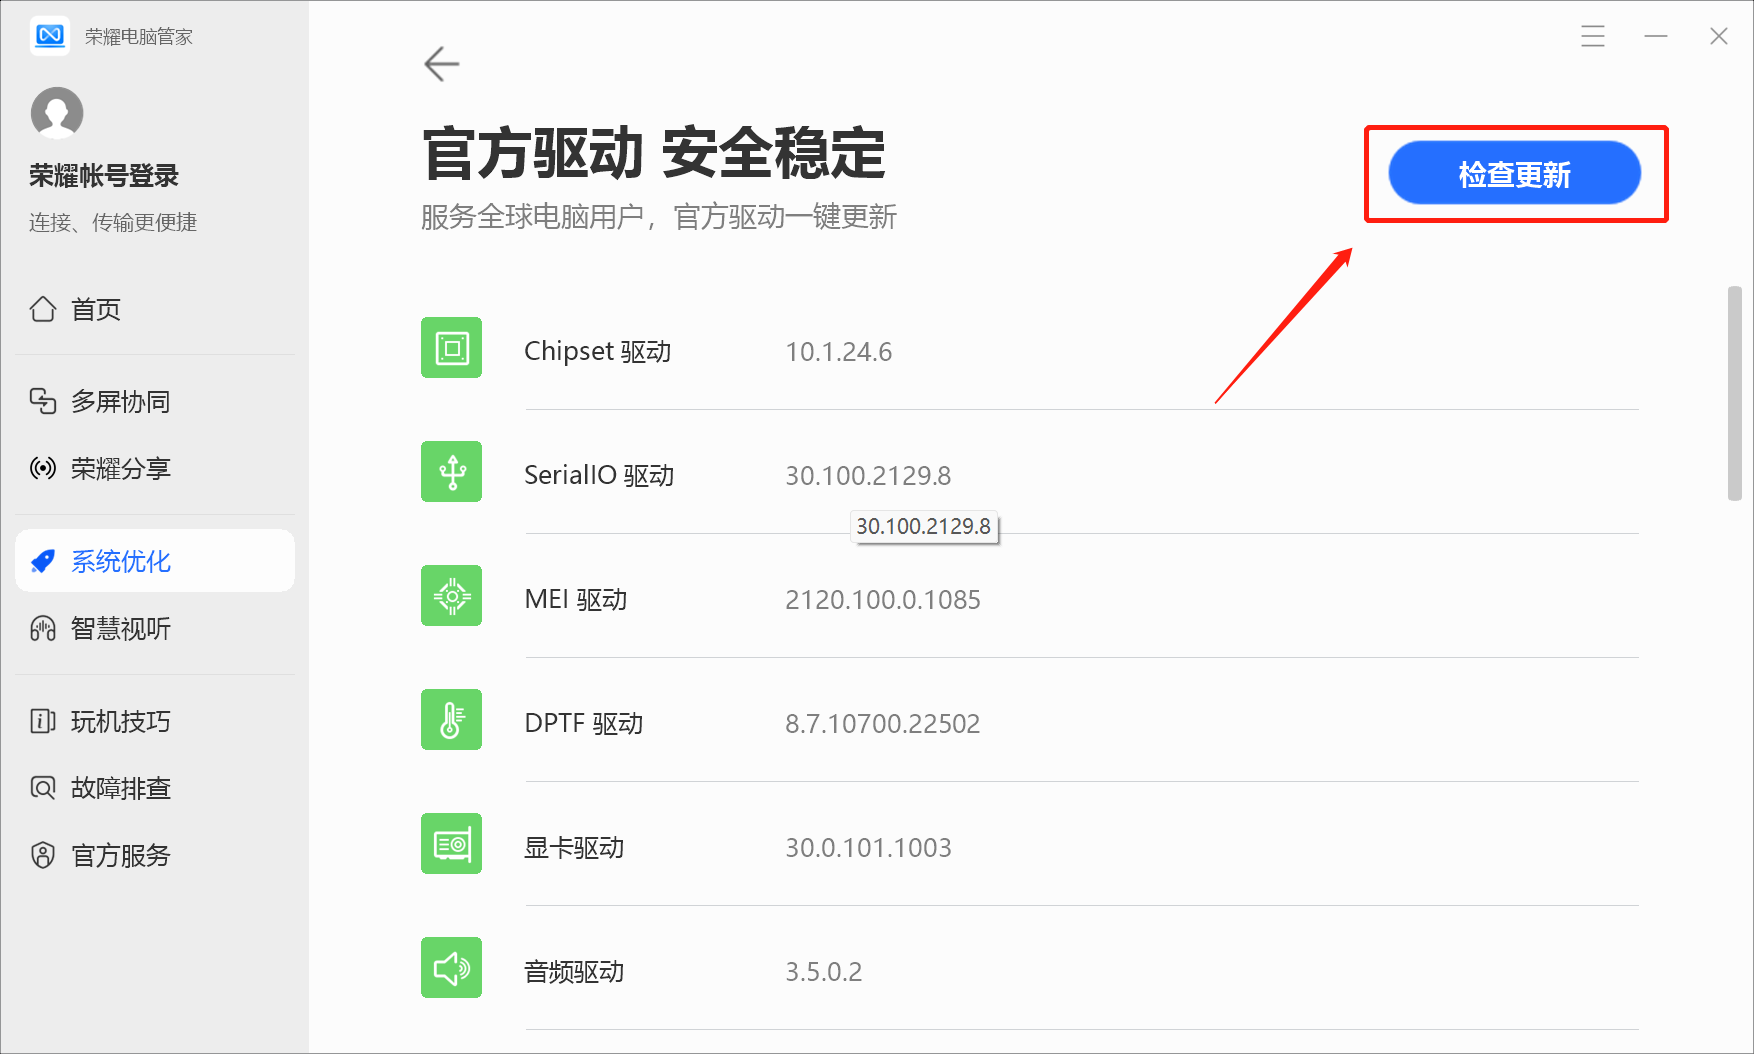The height and width of the screenshot is (1054, 1754).
Task: Click 荣耀帐号登录 to sign in
Action: click(x=104, y=176)
